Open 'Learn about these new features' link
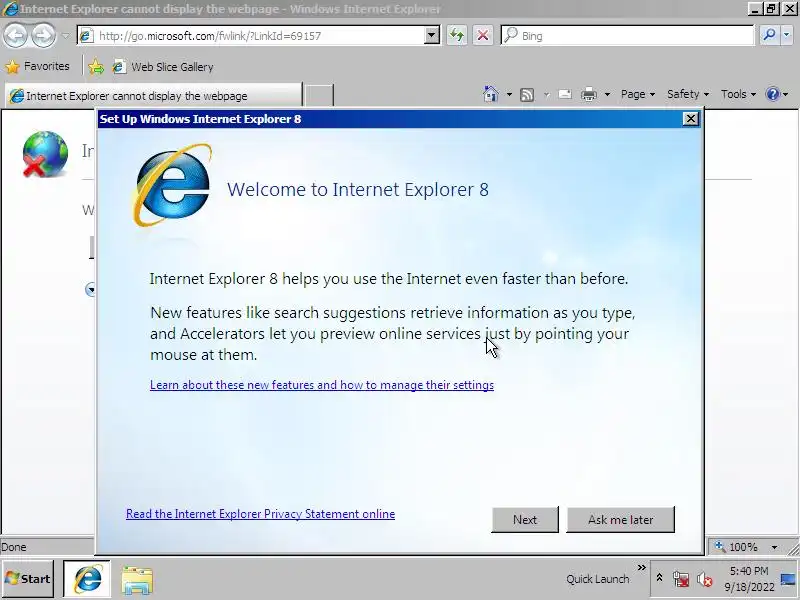 click(322, 385)
